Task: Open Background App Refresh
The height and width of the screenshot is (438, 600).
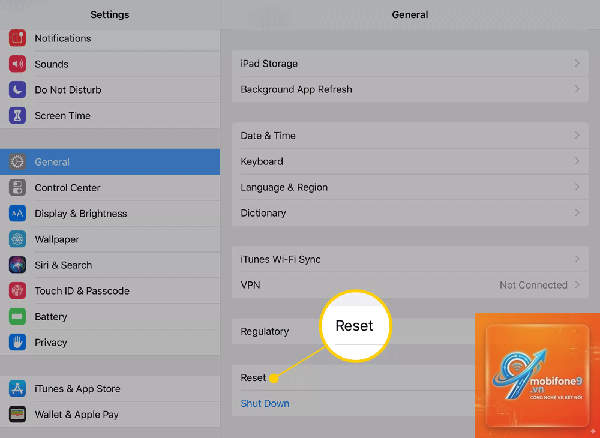Action: point(410,89)
